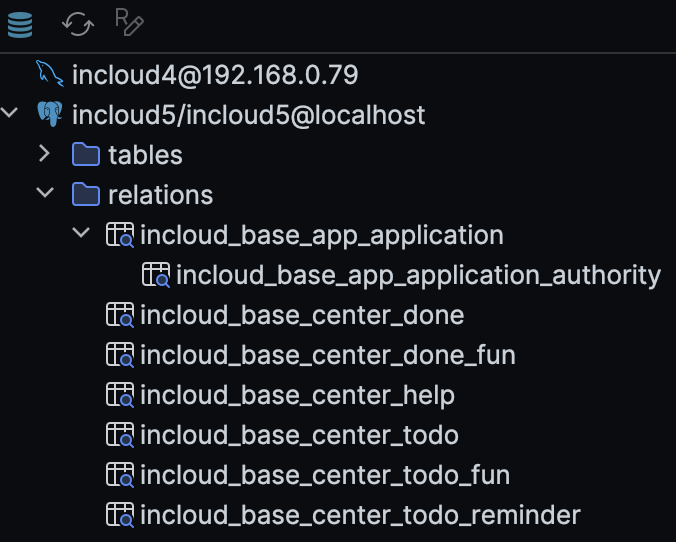
Task: Select the incloud_base_center_done entry
Action: click(302, 315)
